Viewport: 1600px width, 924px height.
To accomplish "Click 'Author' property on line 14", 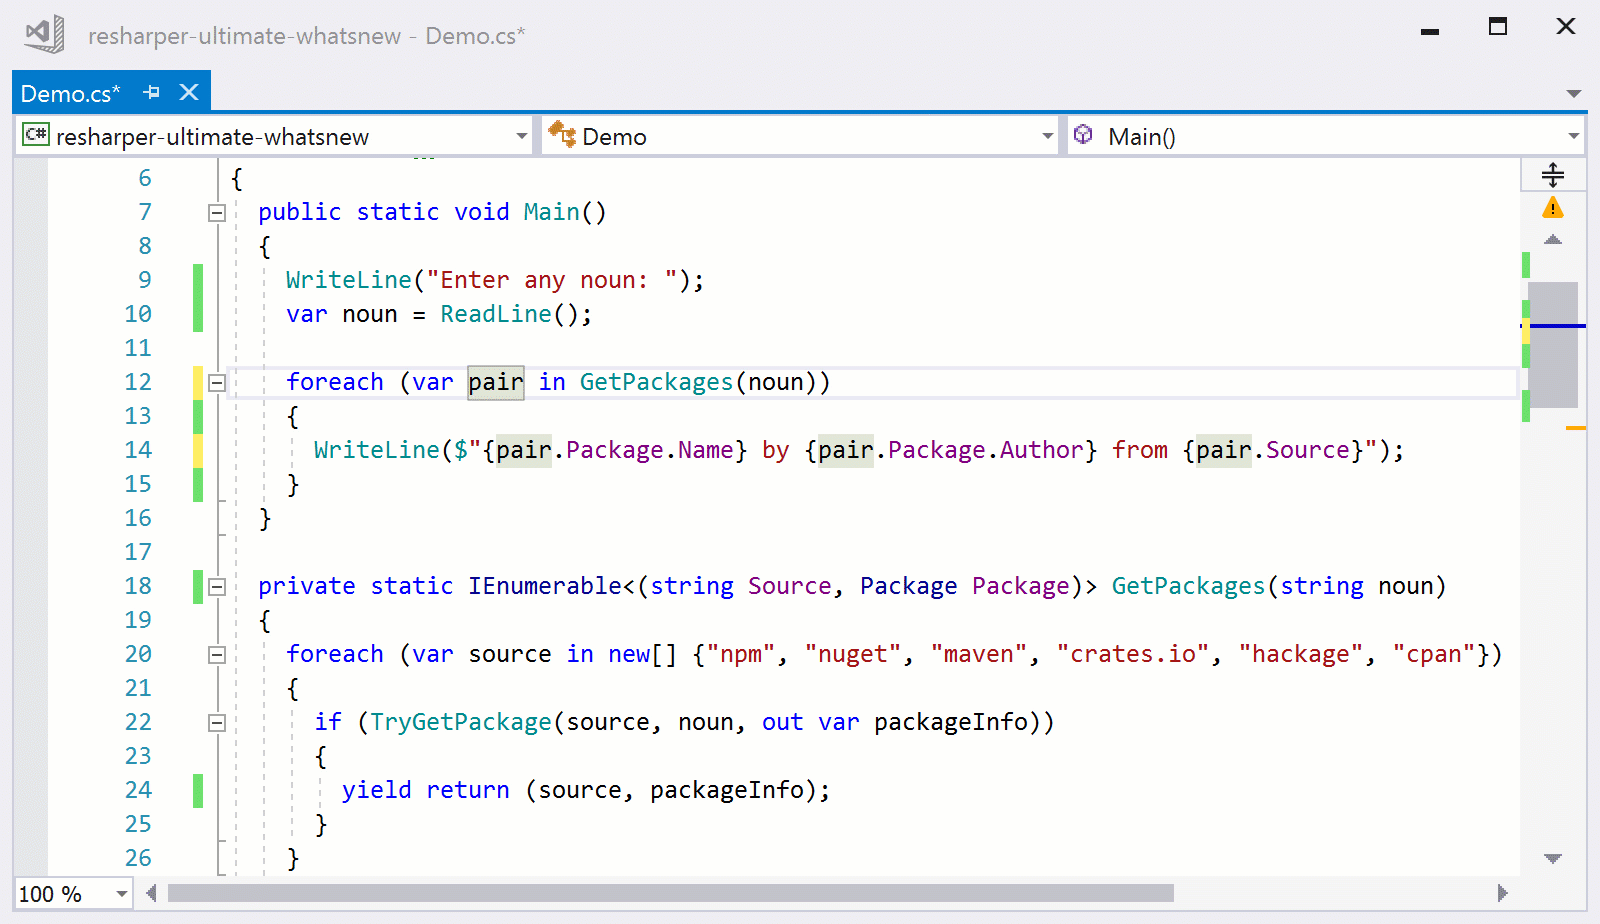I will click(1041, 450).
